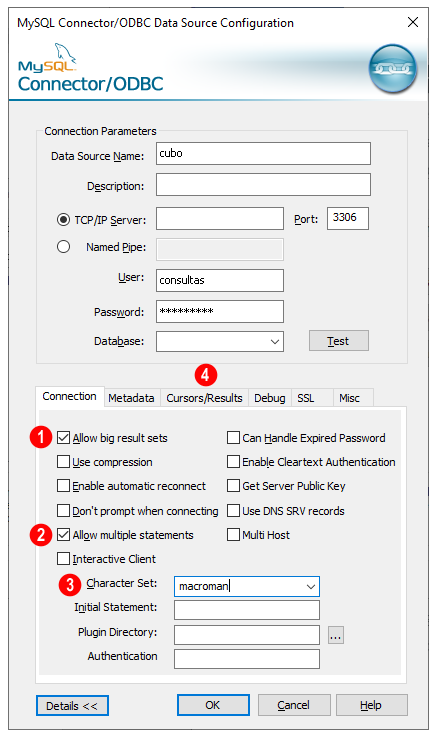Click the chain-link connector icon in header
The height and width of the screenshot is (741, 439).
pos(393,69)
